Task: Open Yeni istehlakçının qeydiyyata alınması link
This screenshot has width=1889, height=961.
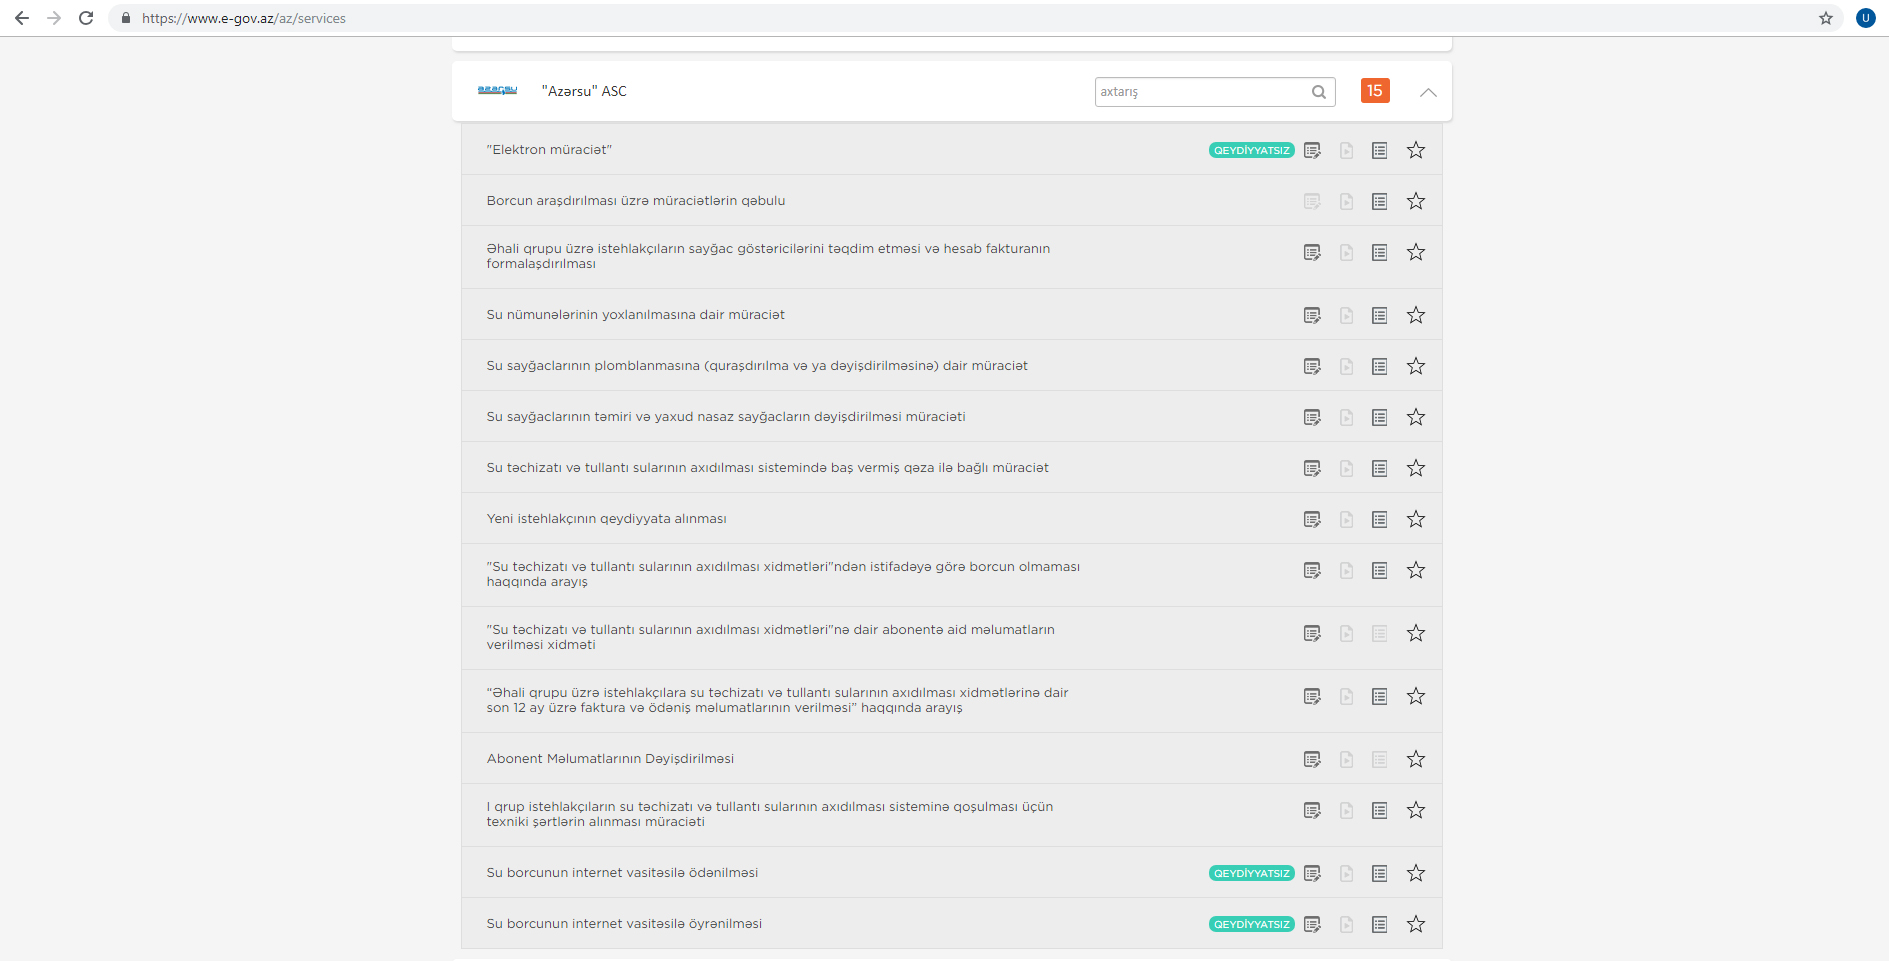Action: pos(607,519)
